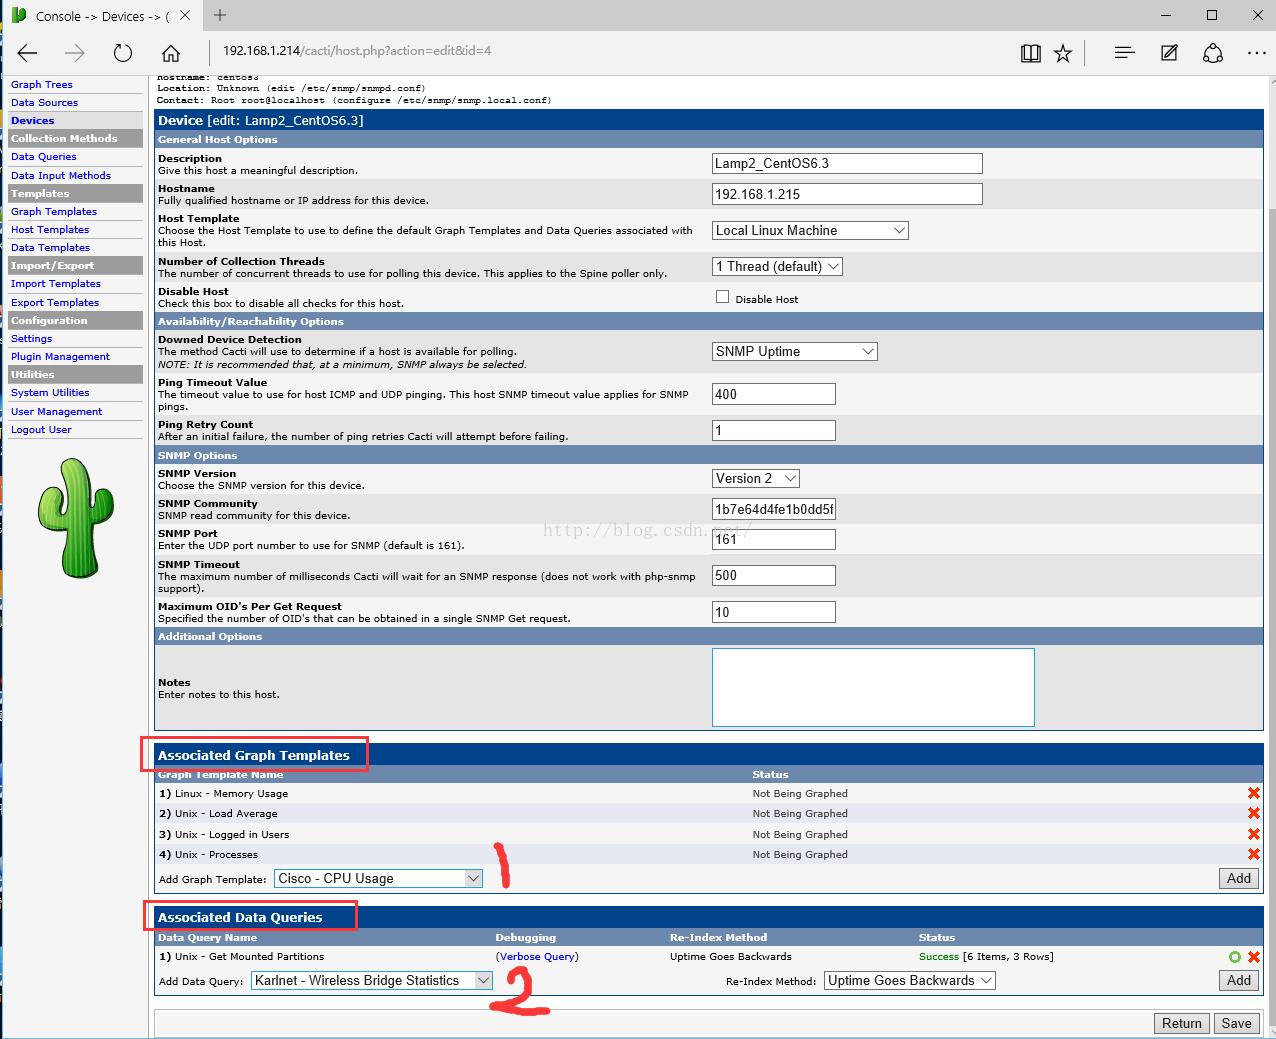The height and width of the screenshot is (1039, 1276).
Task: Click the SNMP Community field
Action: click(x=774, y=509)
